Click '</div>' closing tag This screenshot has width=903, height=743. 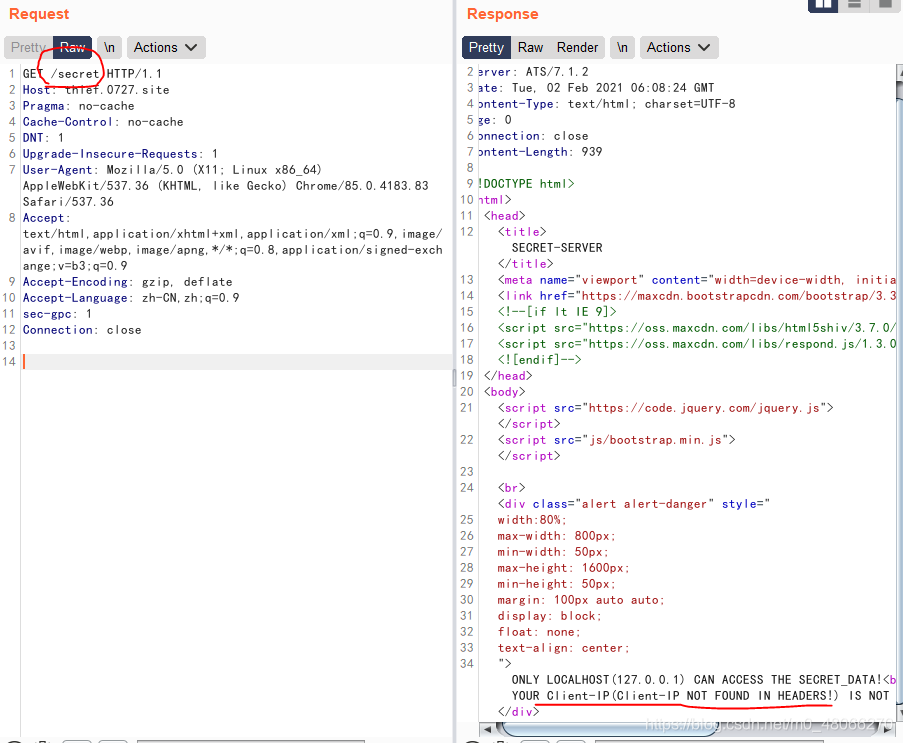click(518, 712)
